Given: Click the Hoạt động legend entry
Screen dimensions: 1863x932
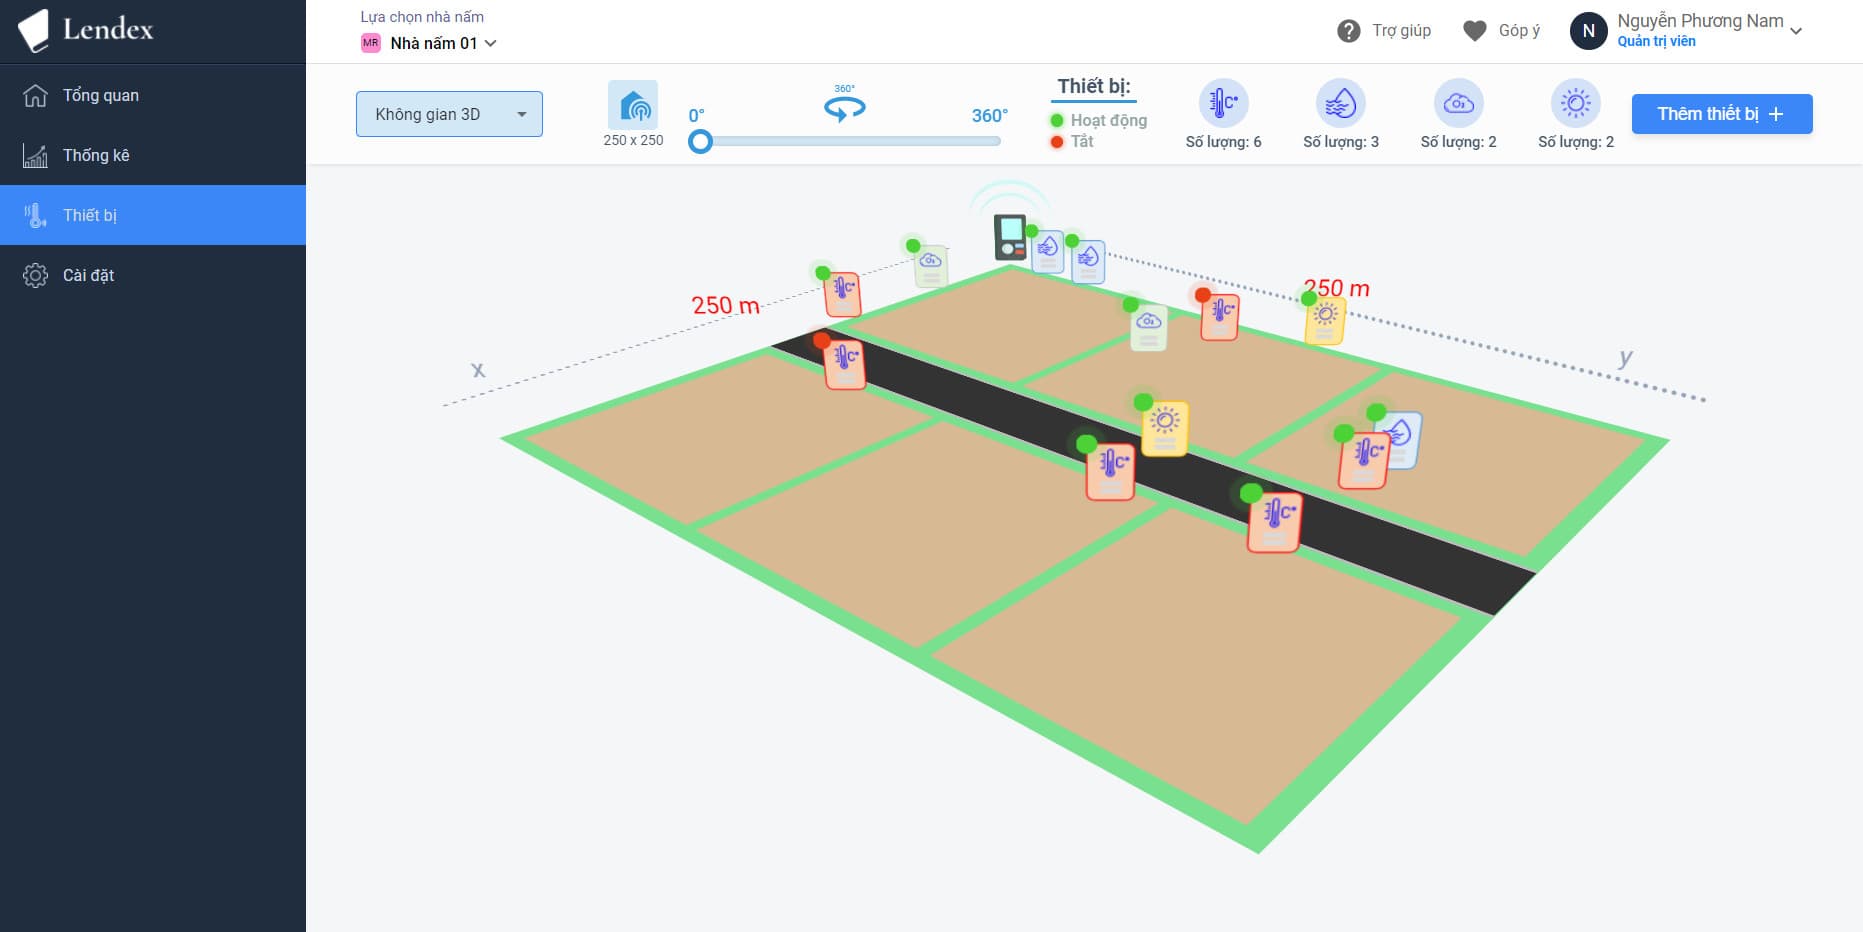Looking at the screenshot, I should point(1099,120).
